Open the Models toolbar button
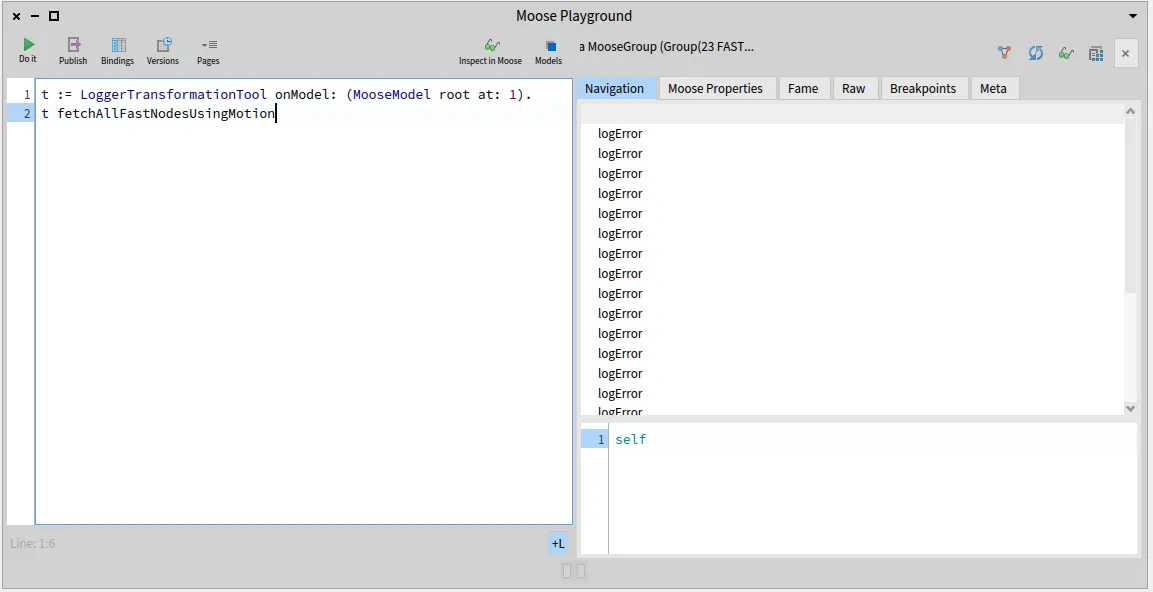This screenshot has width=1153, height=592. point(549,51)
